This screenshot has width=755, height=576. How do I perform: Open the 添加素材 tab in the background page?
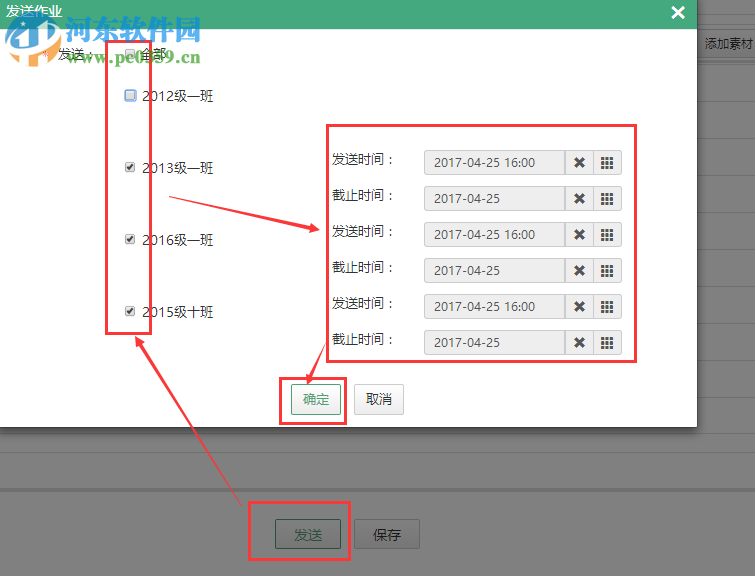[x=728, y=44]
